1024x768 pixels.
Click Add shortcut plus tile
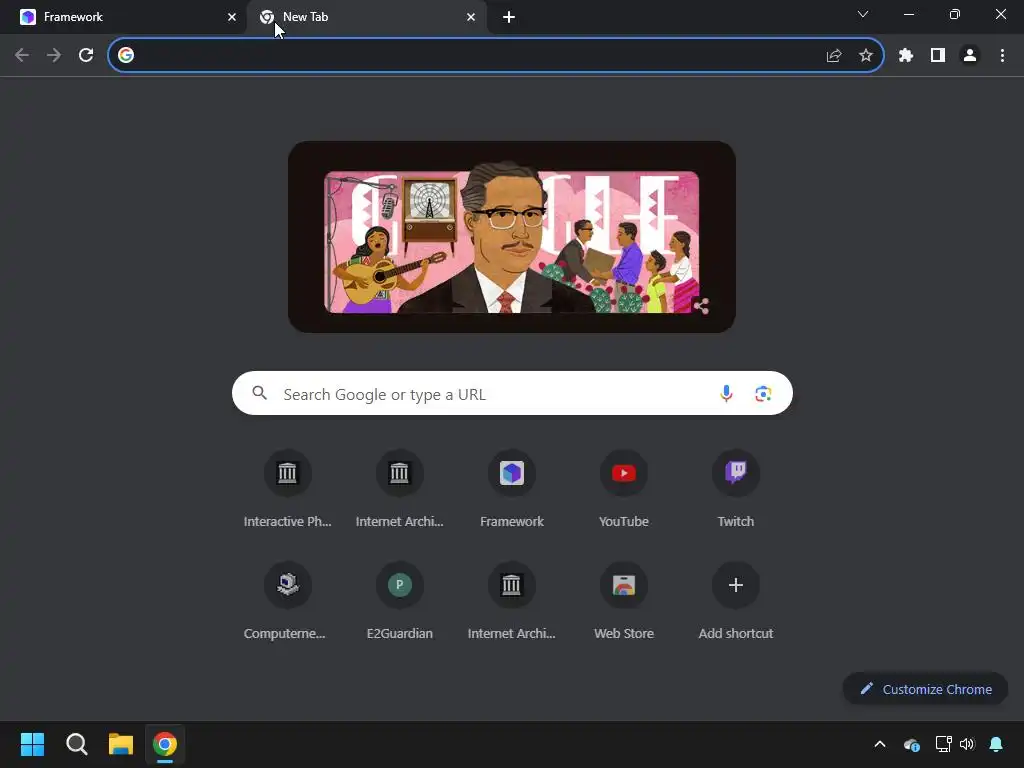(736, 601)
